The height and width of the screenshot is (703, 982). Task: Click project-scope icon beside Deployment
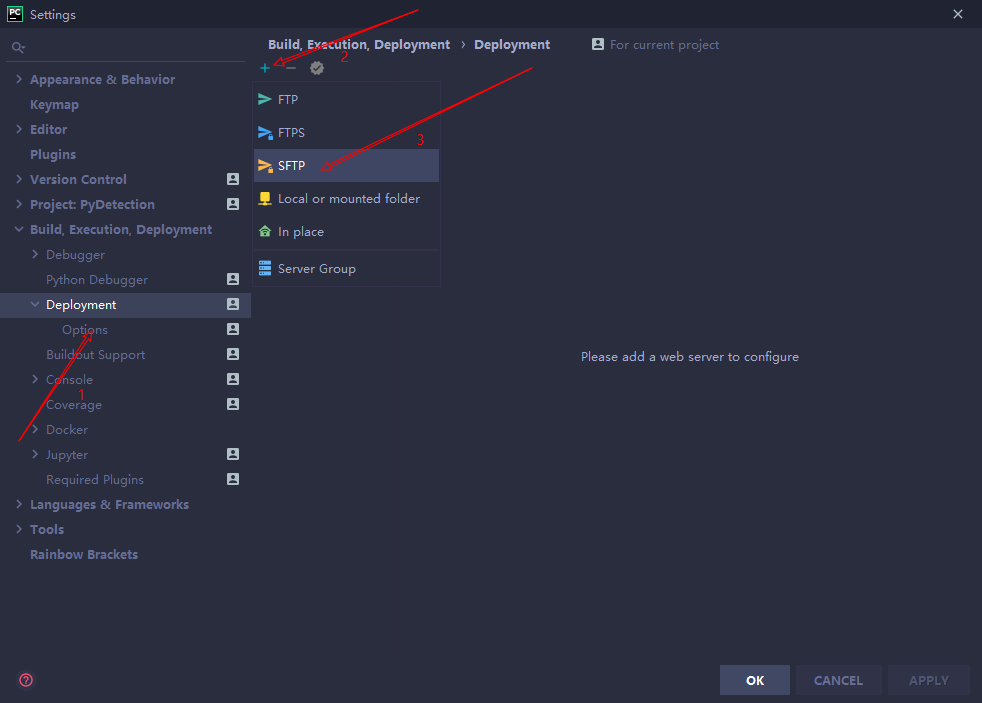pyautogui.click(x=233, y=304)
